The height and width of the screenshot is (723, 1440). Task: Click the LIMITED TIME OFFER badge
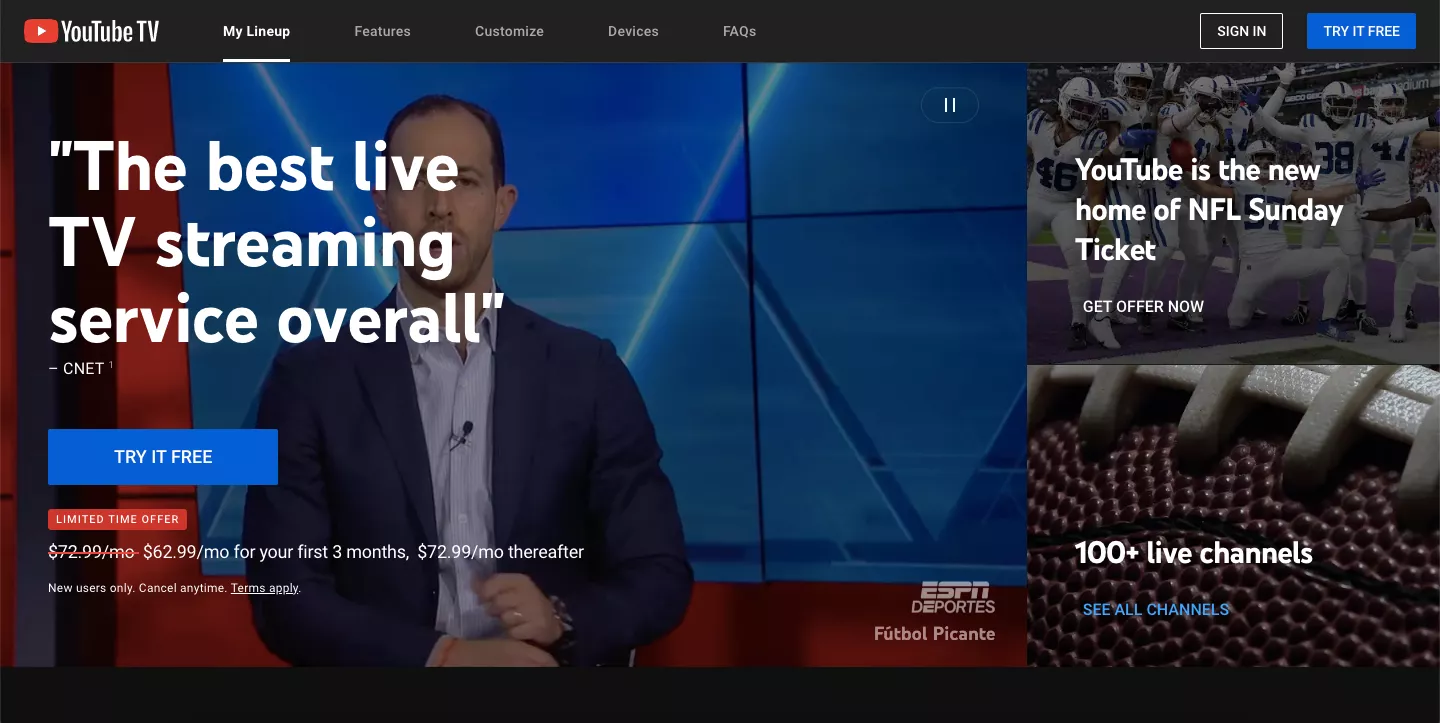pos(117,520)
